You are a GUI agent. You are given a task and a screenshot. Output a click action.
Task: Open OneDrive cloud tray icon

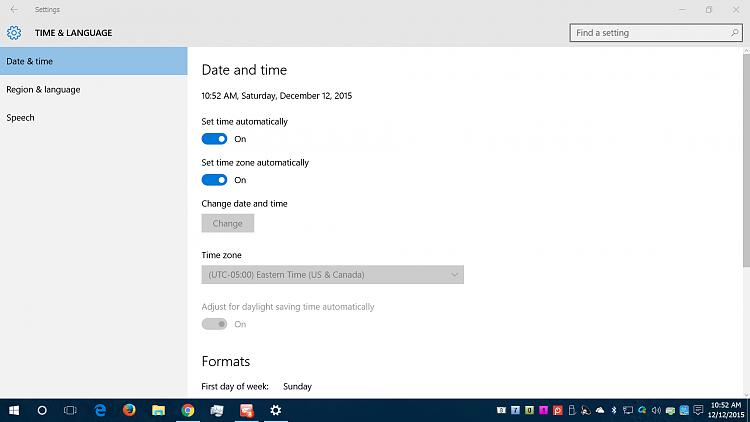[x=600, y=410]
